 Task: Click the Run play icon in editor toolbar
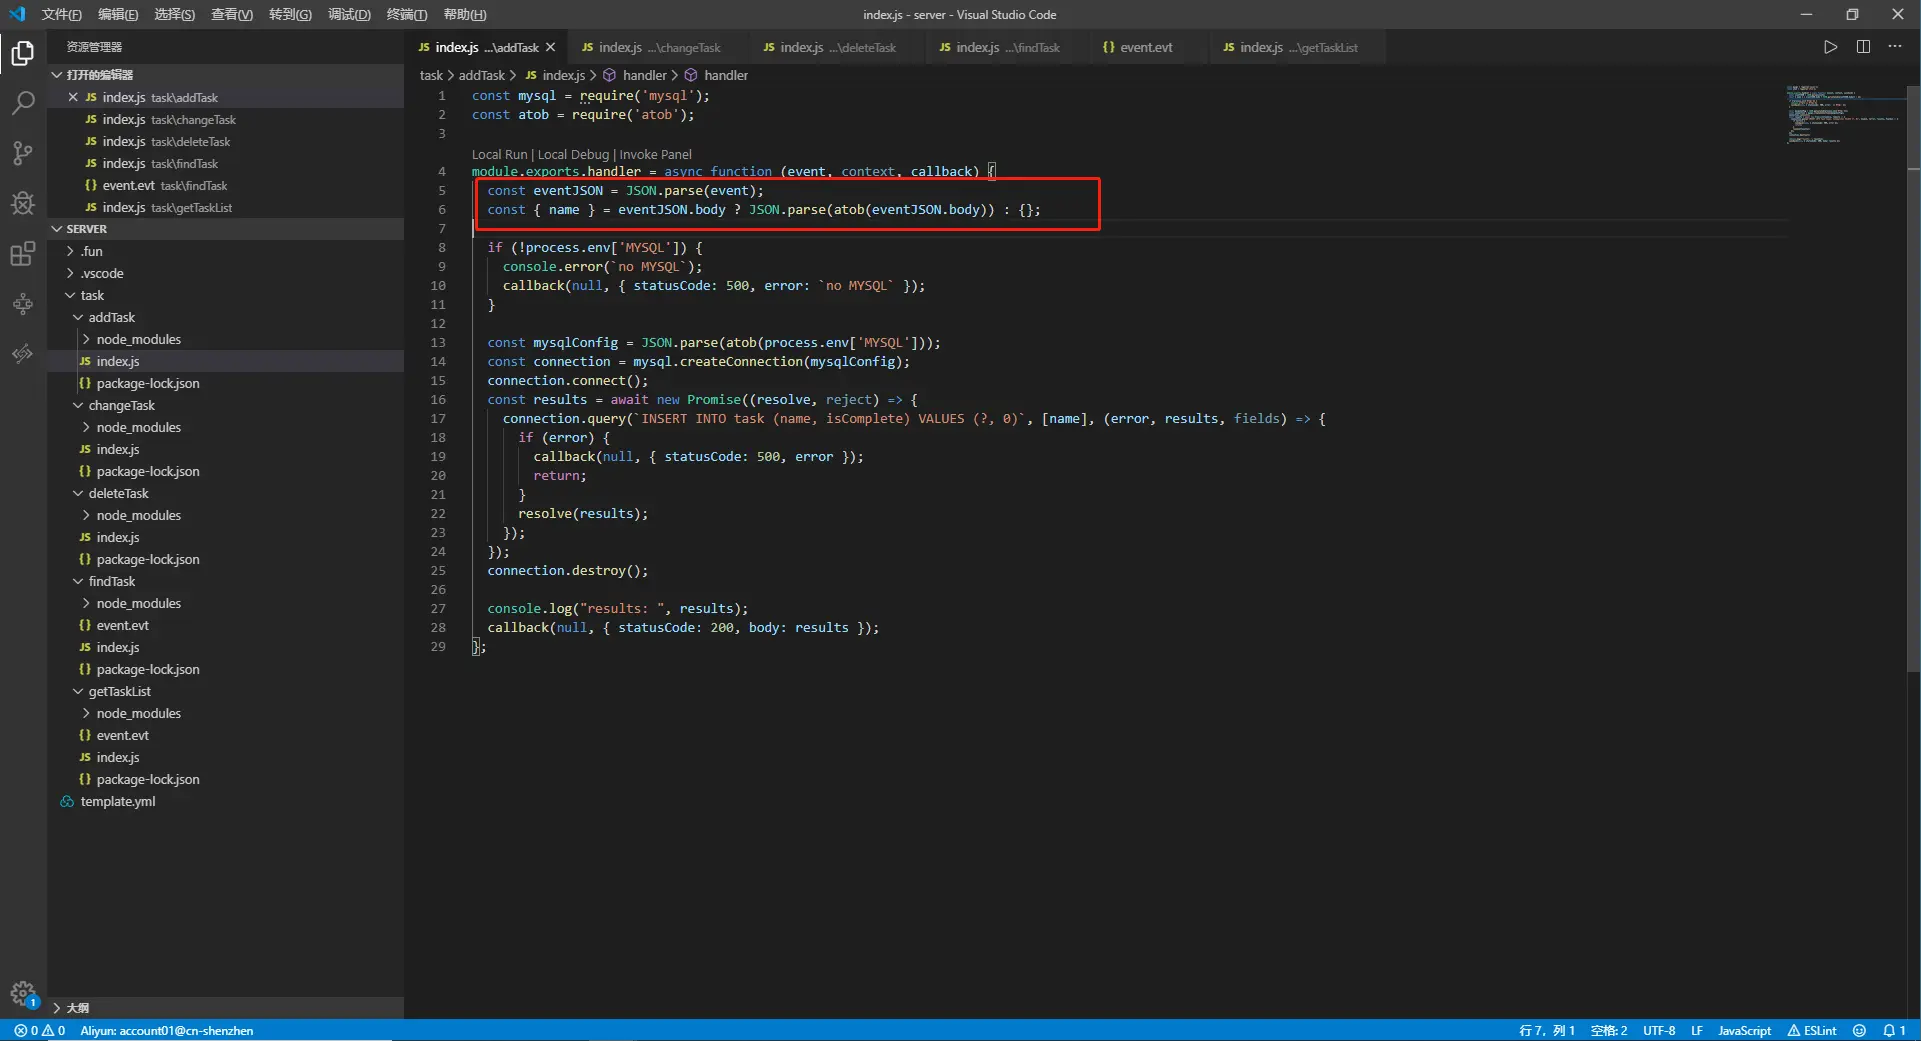click(x=1830, y=47)
